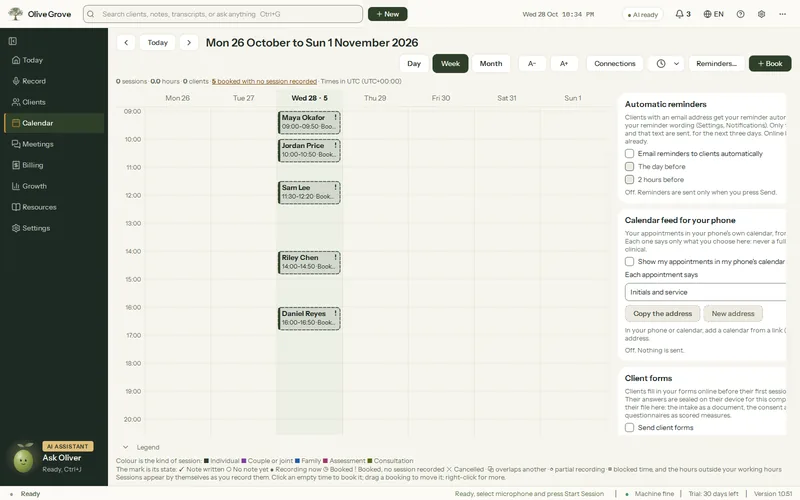
Task: Switch to Month view
Action: tap(491, 64)
